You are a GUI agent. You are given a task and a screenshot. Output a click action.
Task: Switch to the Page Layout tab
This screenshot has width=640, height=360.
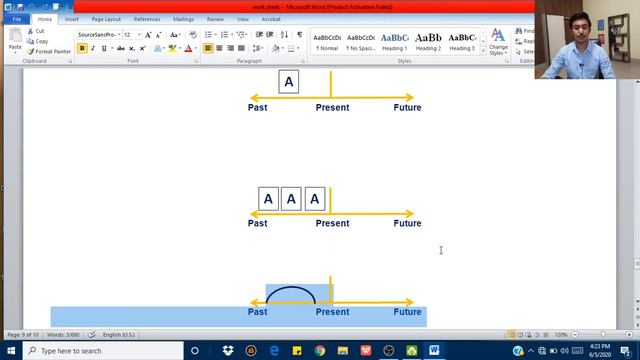click(x=106, y=19)
